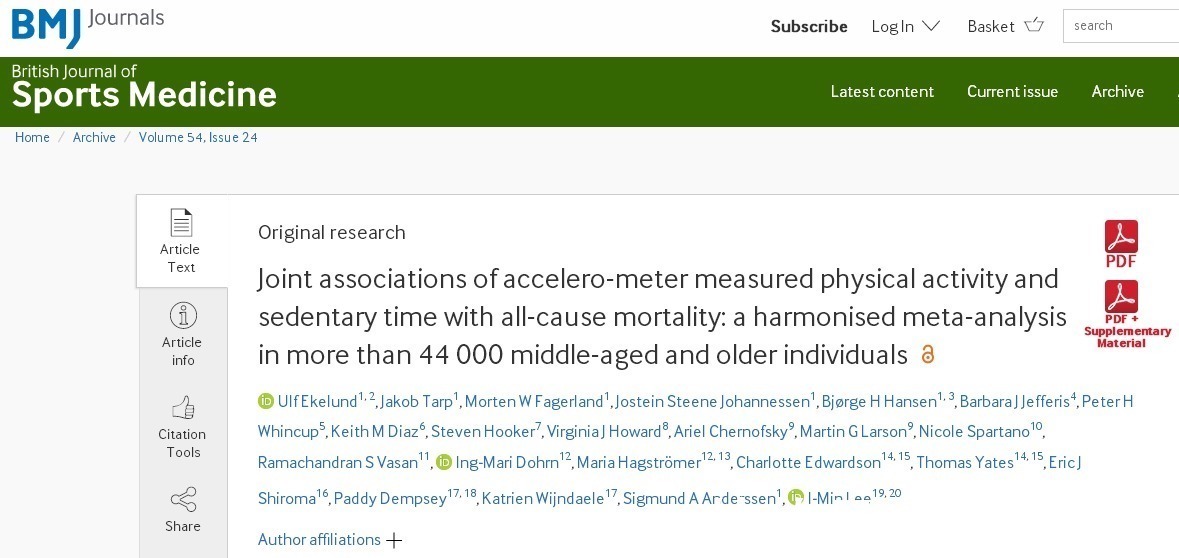Viewport: 1179px width, 558px height.
Task: Open the Article info panel
Action: coord(183,315)
